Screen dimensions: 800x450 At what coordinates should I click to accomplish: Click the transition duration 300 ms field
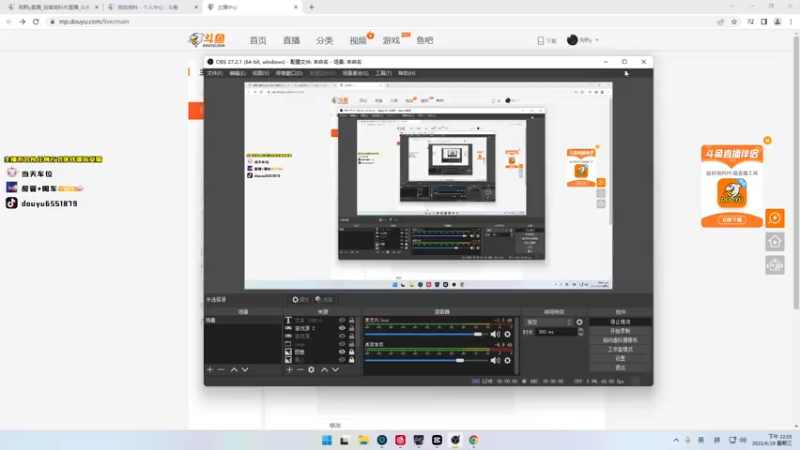pos(556,332)
